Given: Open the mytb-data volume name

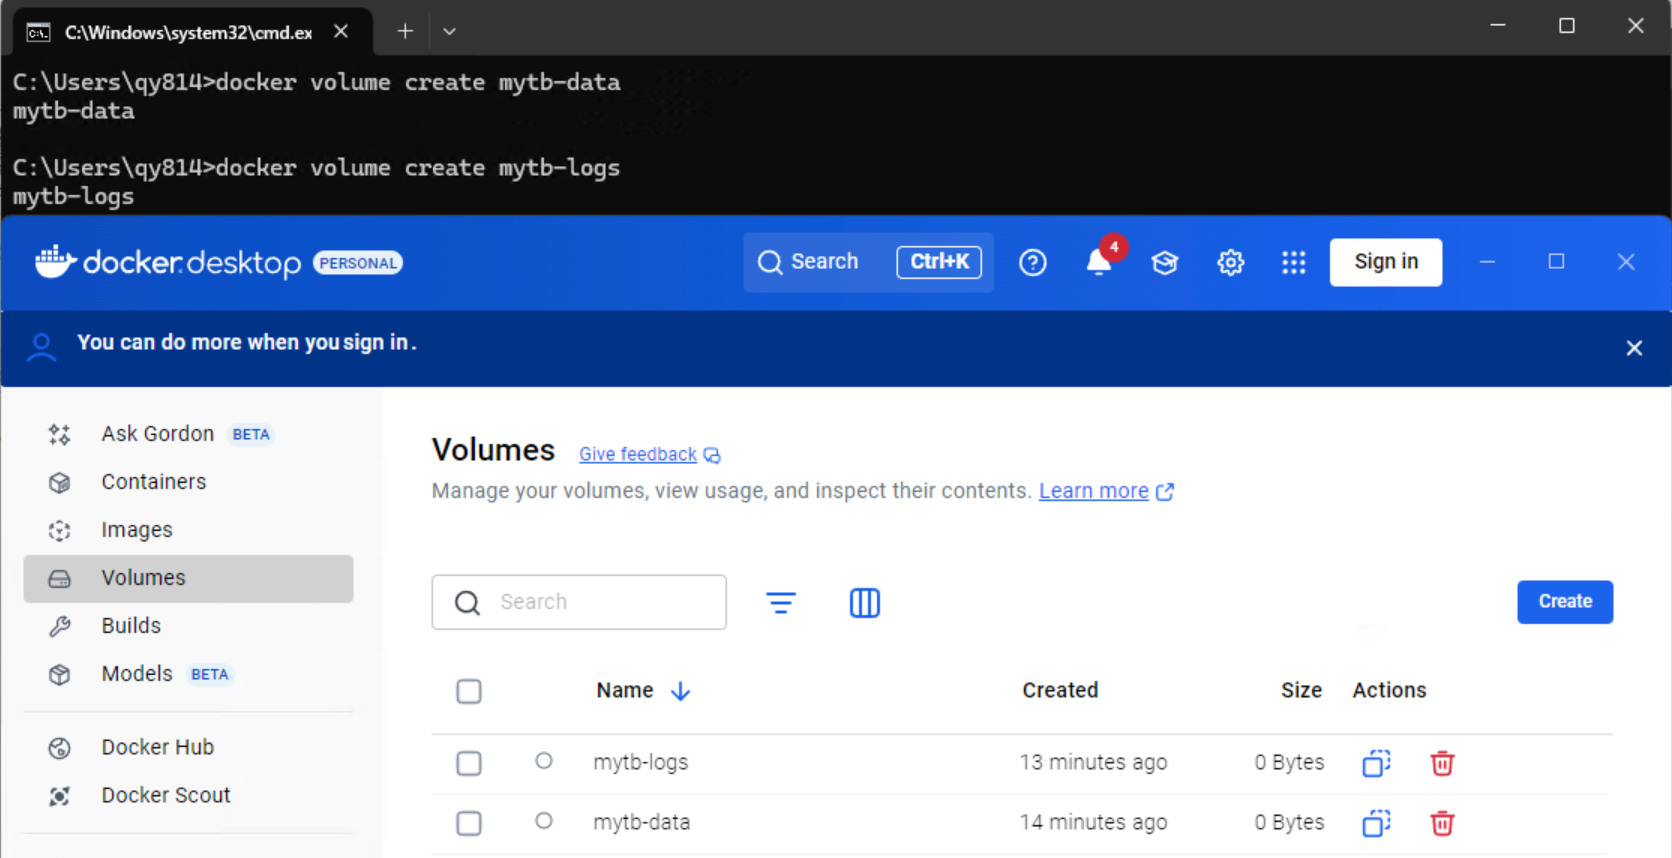Looking at the screenshot, I should pos(642,822).
